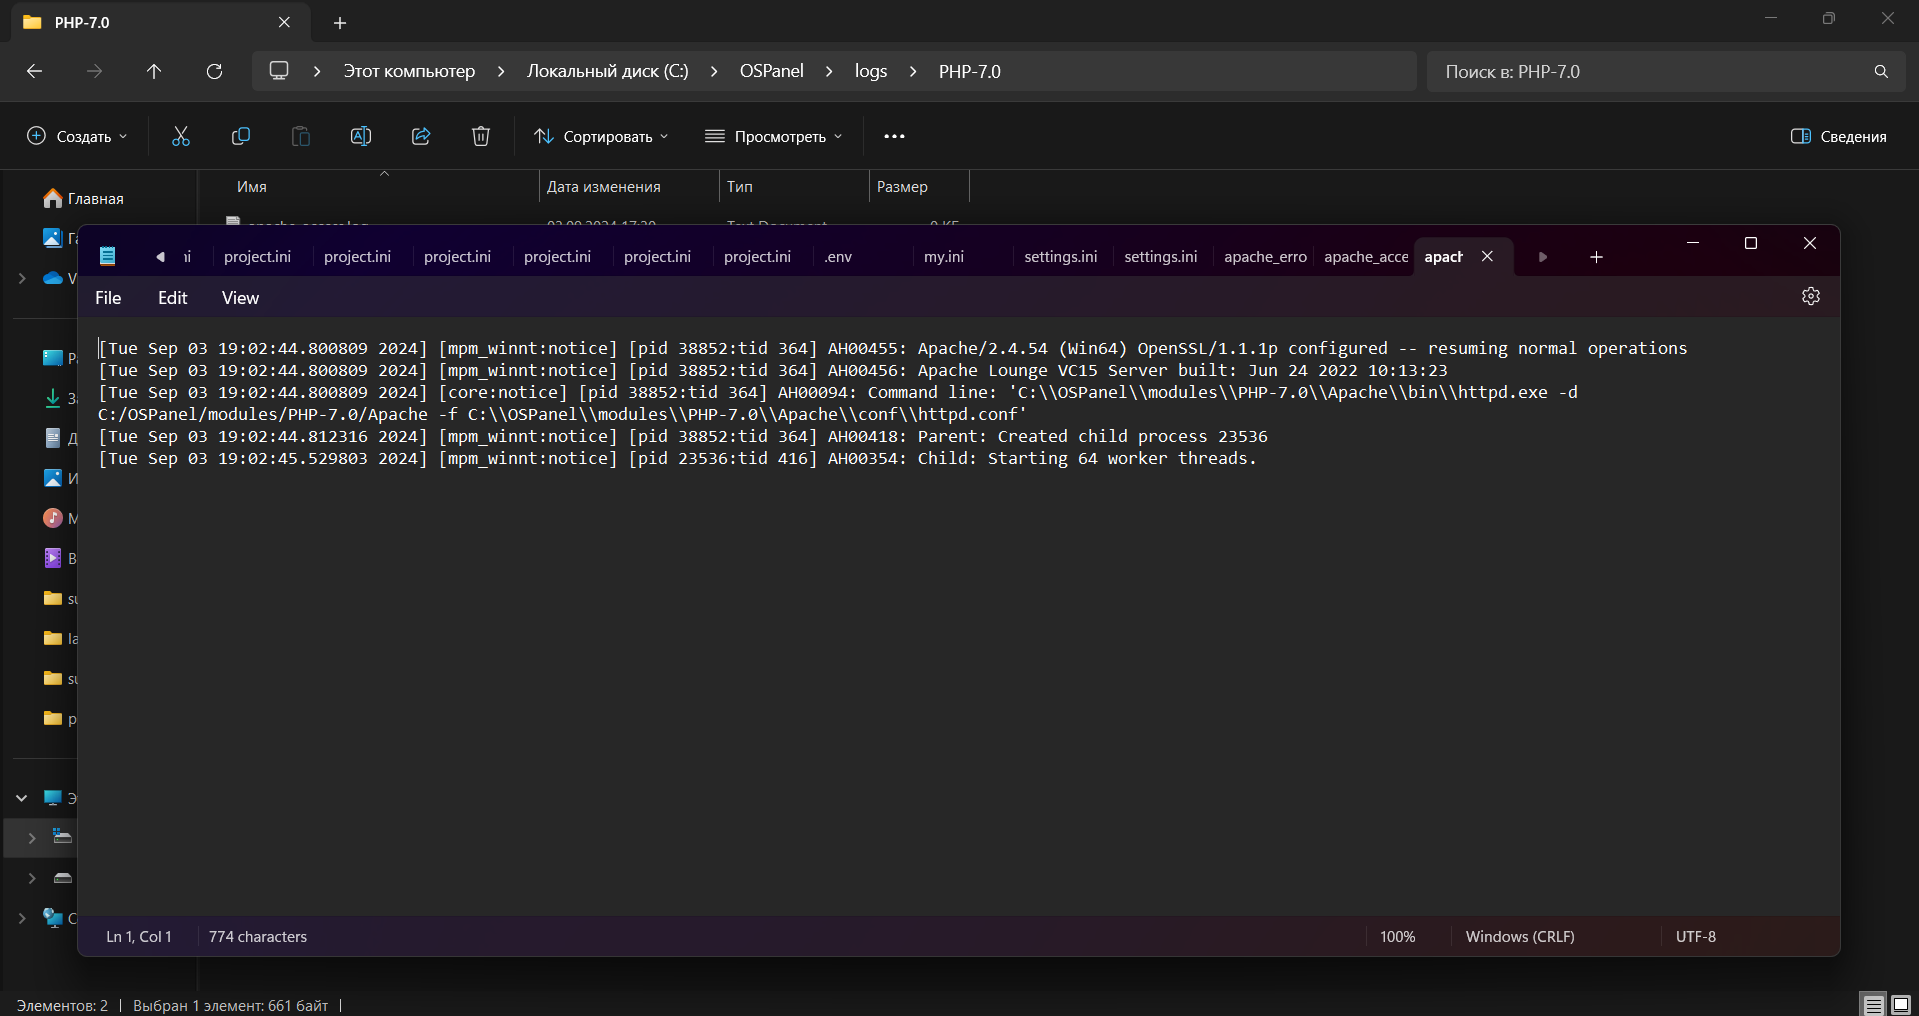The image size is (1919, 1016).
Task: Click the 100% zoom level in Notepad status bar
Action: click(1398, 937)
